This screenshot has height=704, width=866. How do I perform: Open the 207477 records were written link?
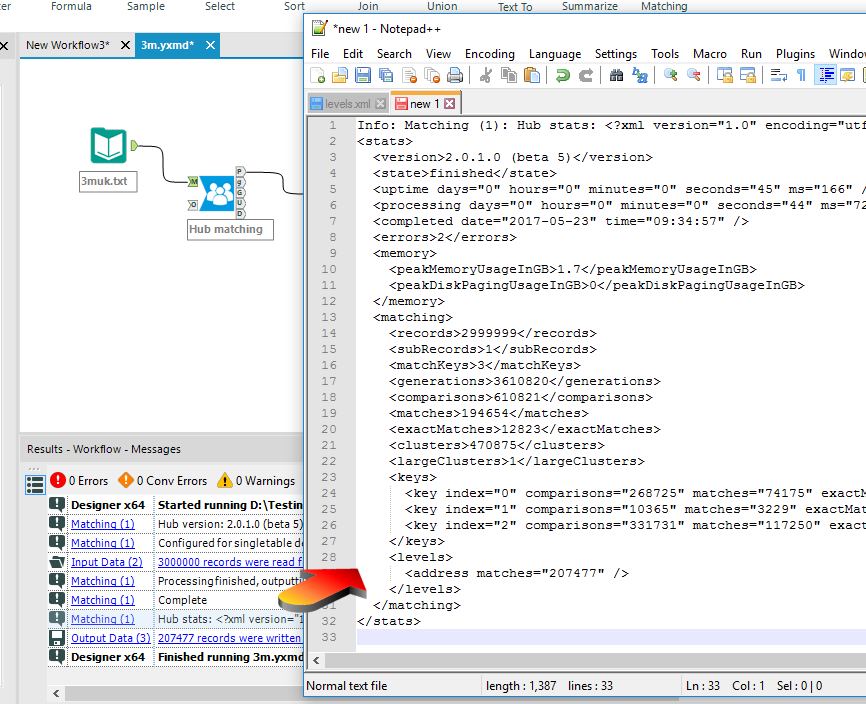(x=230, y=638)
